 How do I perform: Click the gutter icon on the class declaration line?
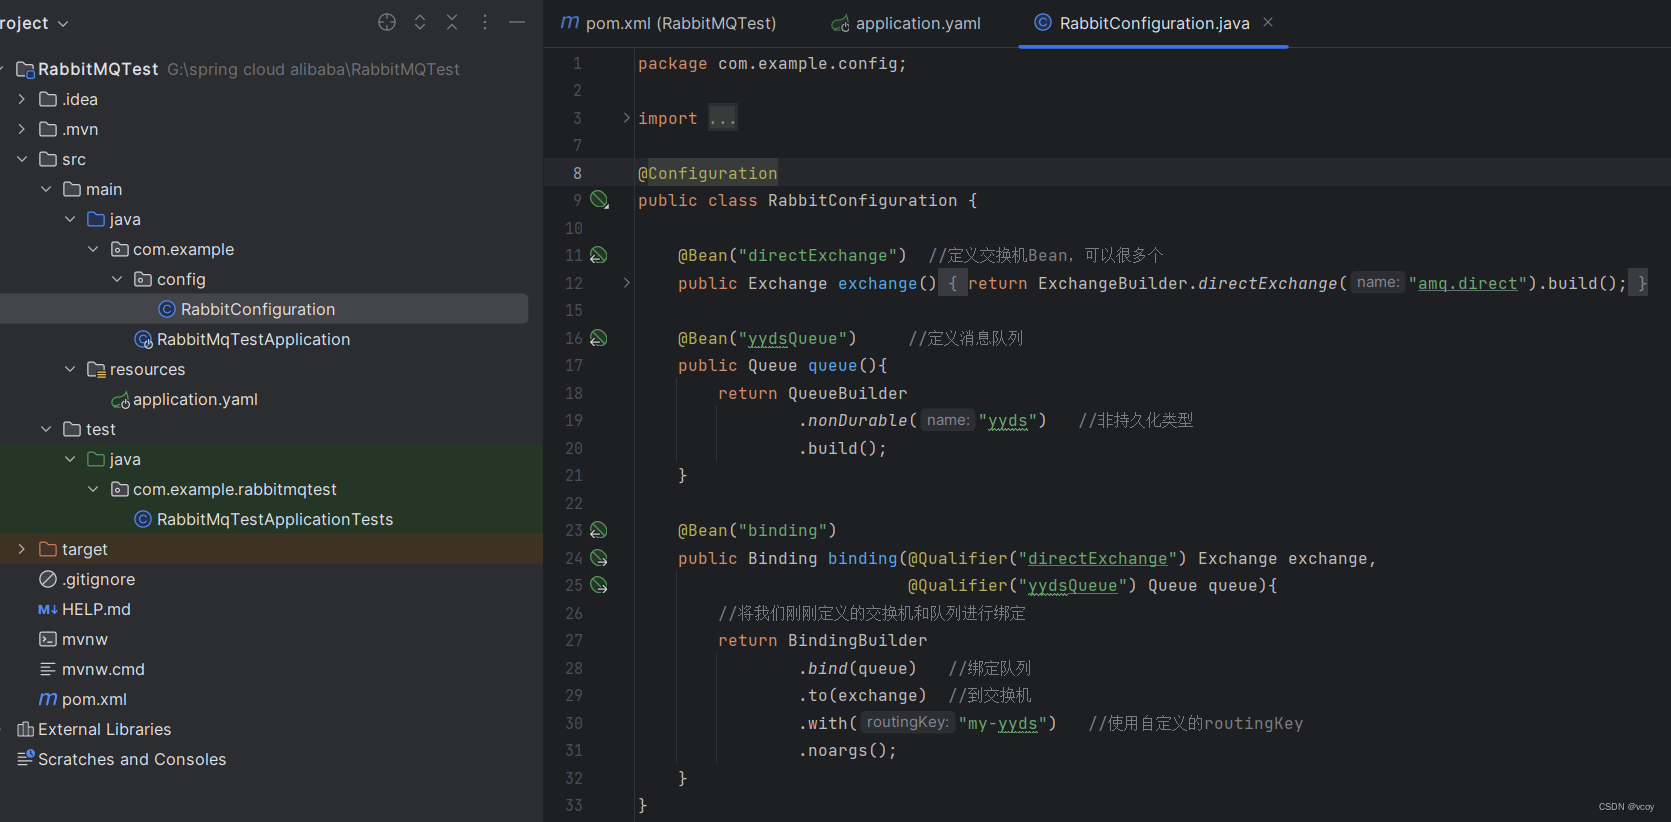(599, 200)
